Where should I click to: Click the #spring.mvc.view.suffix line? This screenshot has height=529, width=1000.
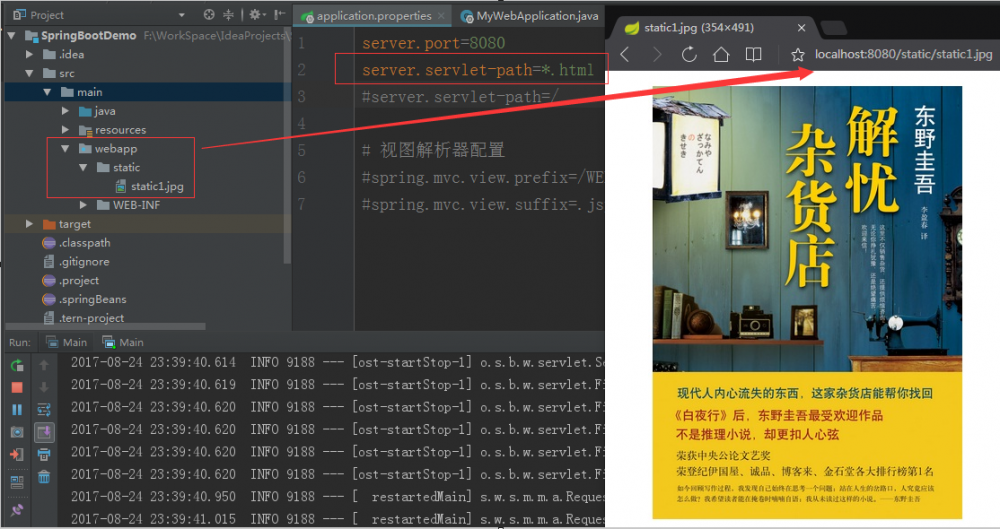click(482, 204)
